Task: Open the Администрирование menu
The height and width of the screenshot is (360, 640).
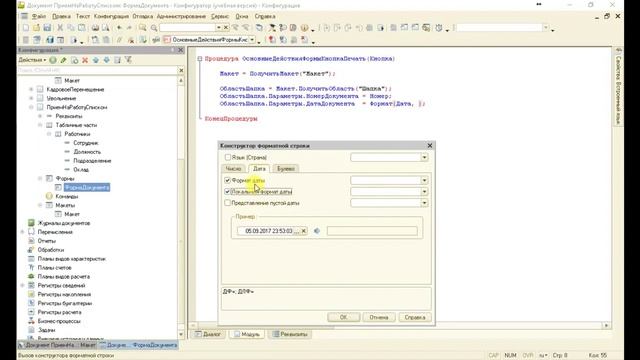Action: pos(181,16)
